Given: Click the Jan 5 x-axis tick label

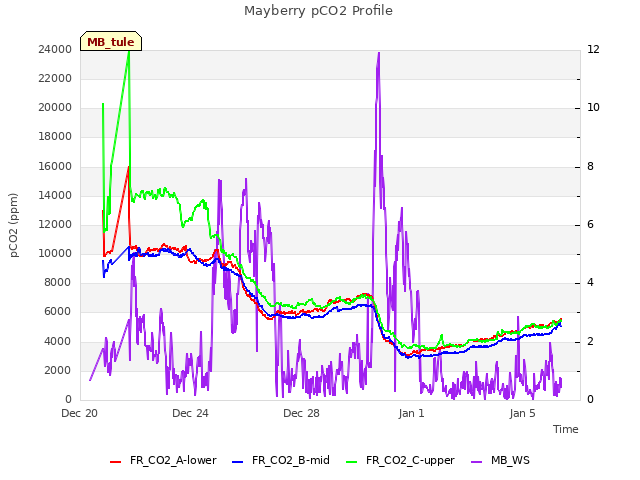Looking at the screenshot, I should coord(522,413).
